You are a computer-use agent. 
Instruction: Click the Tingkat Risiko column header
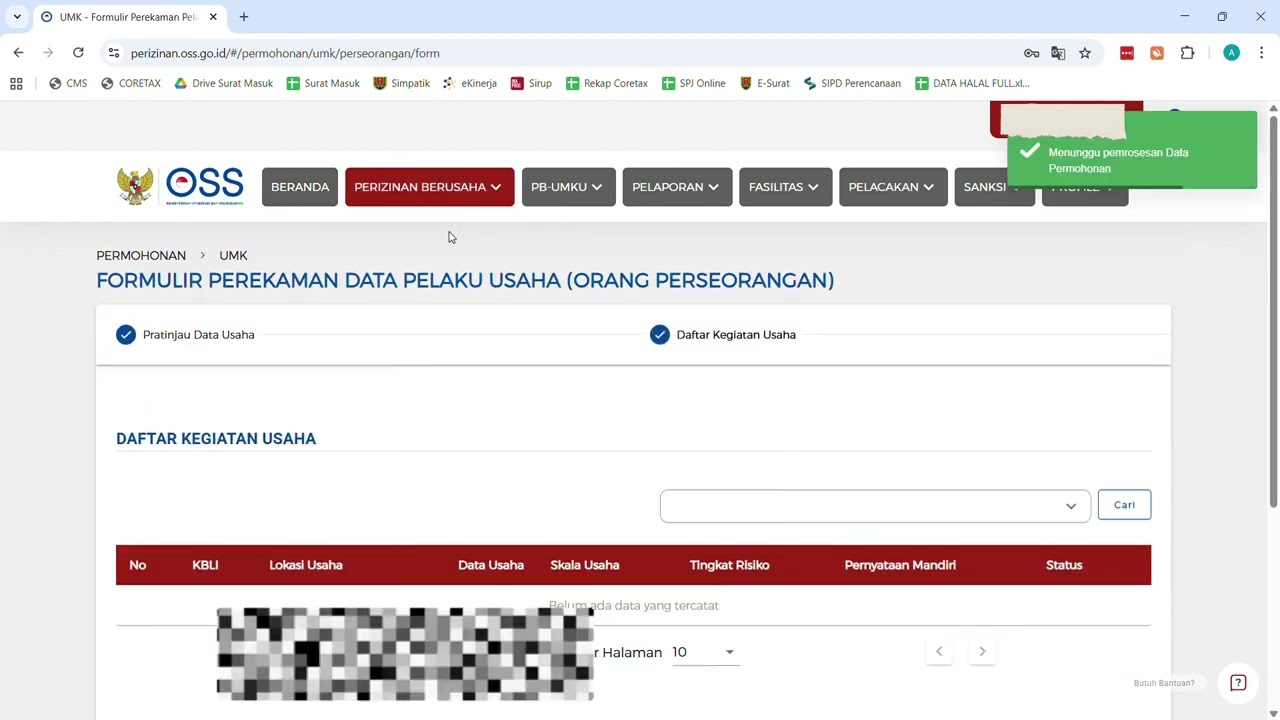tap(729, 565)
